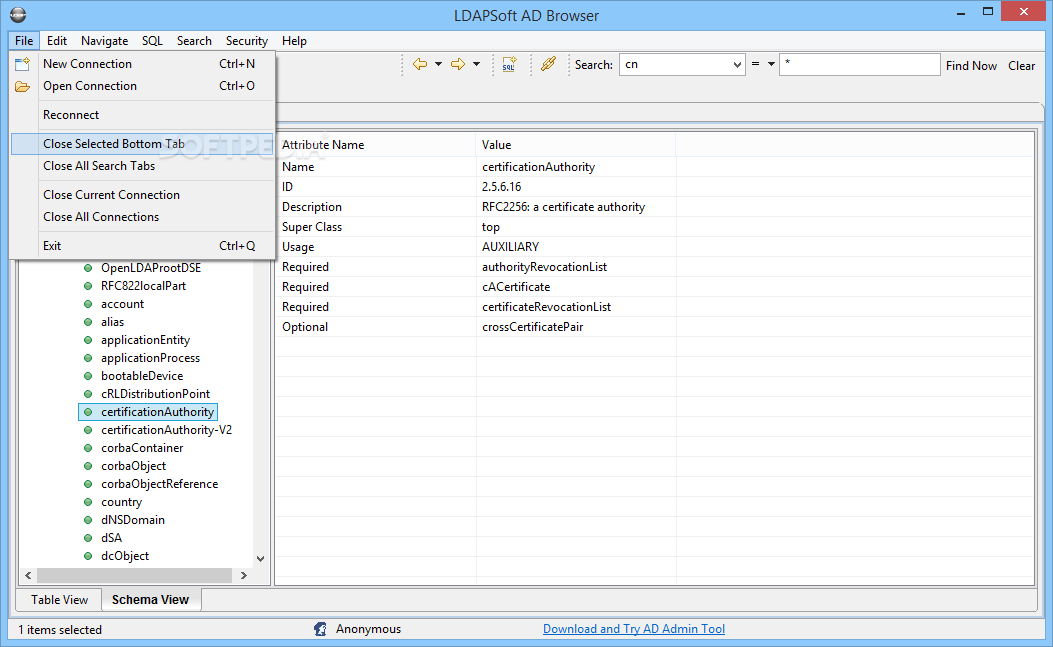Screen dimensions: 1053x647
Task: Click green dot beside account
Action: [x=88, y=304]
